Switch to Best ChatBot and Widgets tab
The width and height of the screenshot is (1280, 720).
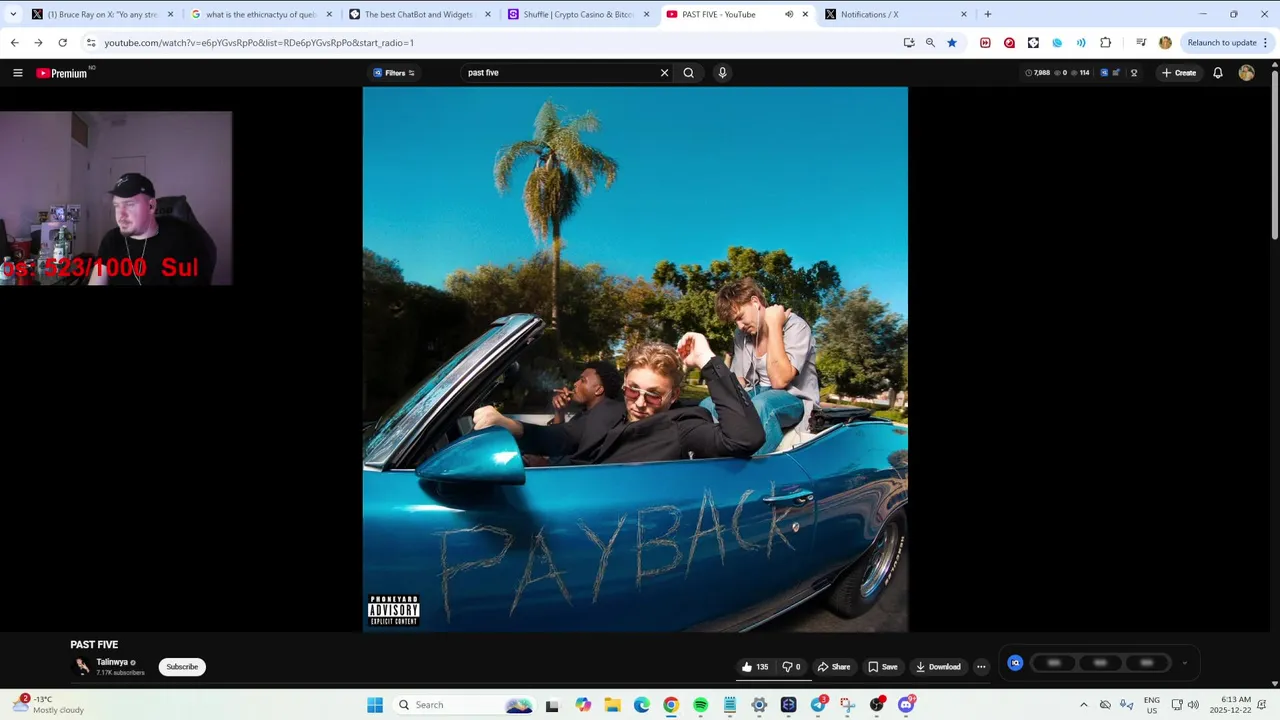pyautogui.click(x=420, y=14)
